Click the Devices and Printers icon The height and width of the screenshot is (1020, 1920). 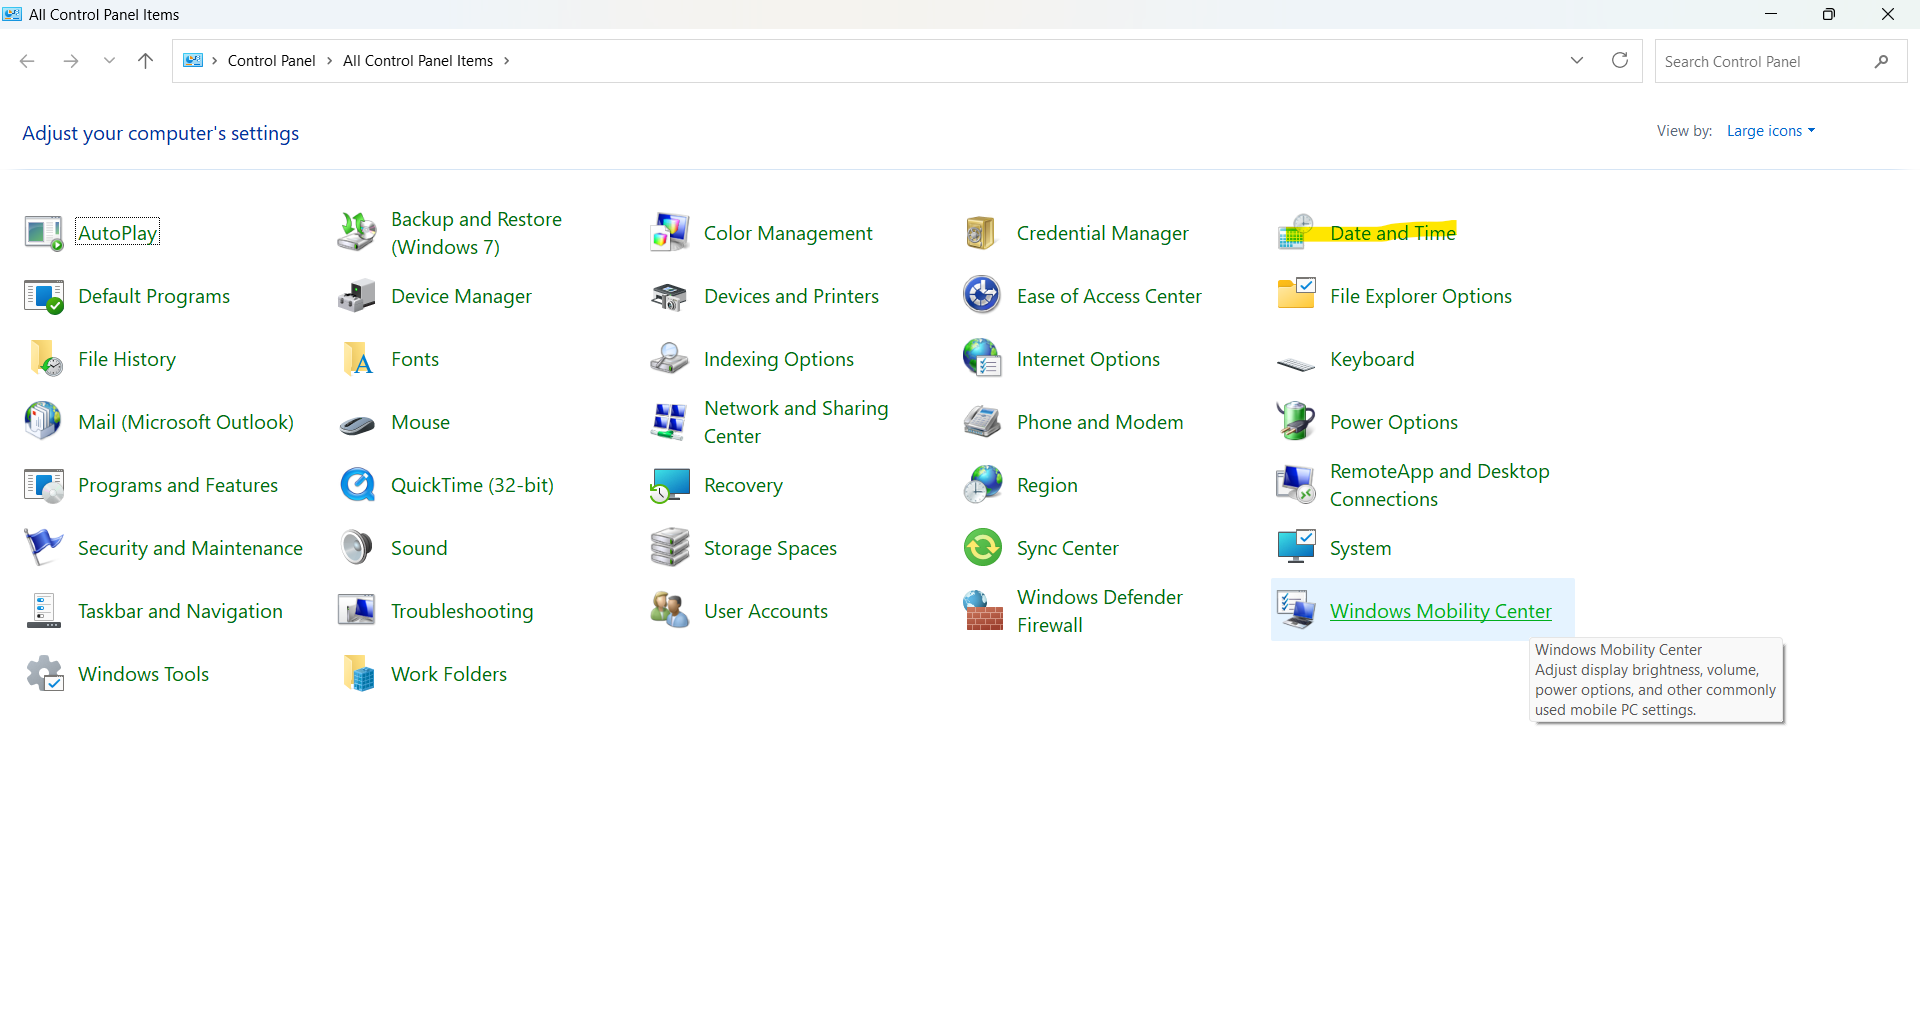tap(670, 296)
